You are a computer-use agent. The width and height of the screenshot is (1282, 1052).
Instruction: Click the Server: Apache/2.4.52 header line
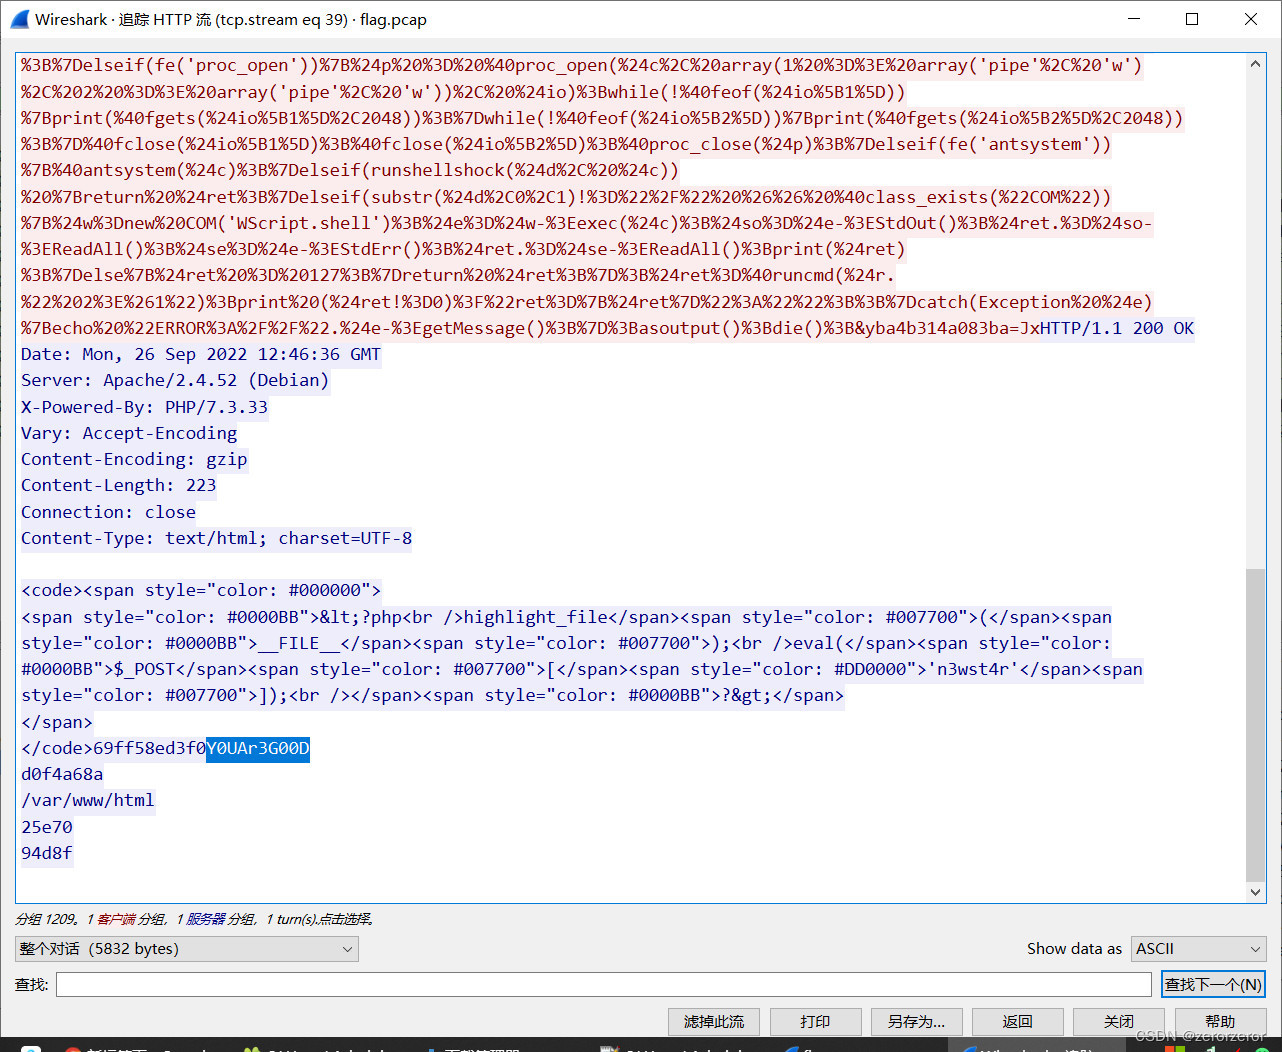coord(175,380)
